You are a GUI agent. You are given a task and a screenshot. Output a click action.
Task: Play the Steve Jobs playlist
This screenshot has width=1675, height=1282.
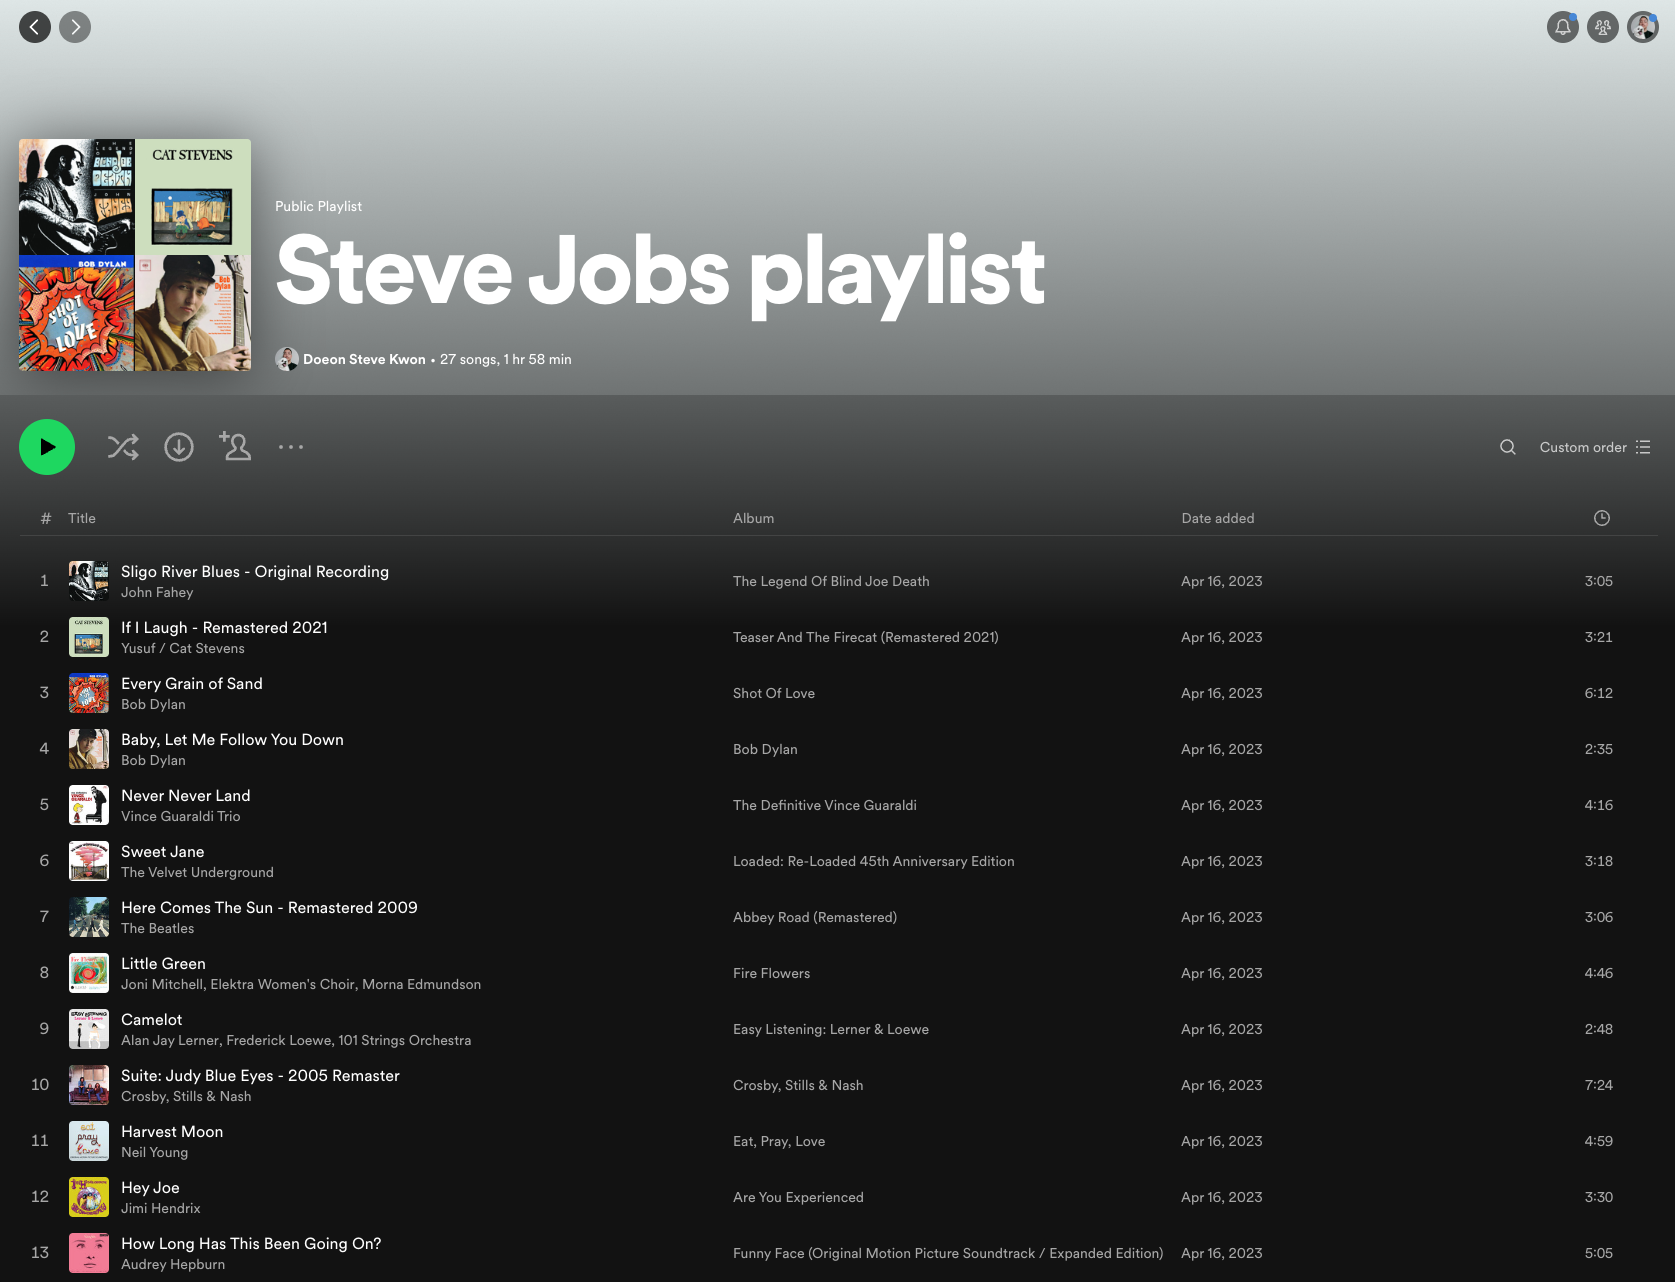click(x=47, y=447)
